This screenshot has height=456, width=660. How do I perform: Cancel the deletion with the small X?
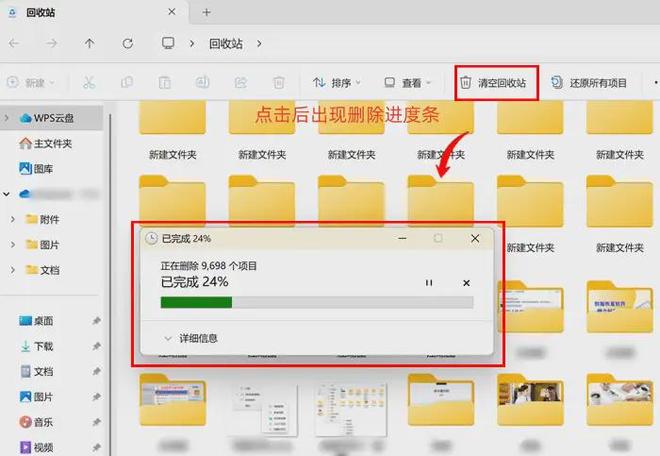tap(466, 283)
